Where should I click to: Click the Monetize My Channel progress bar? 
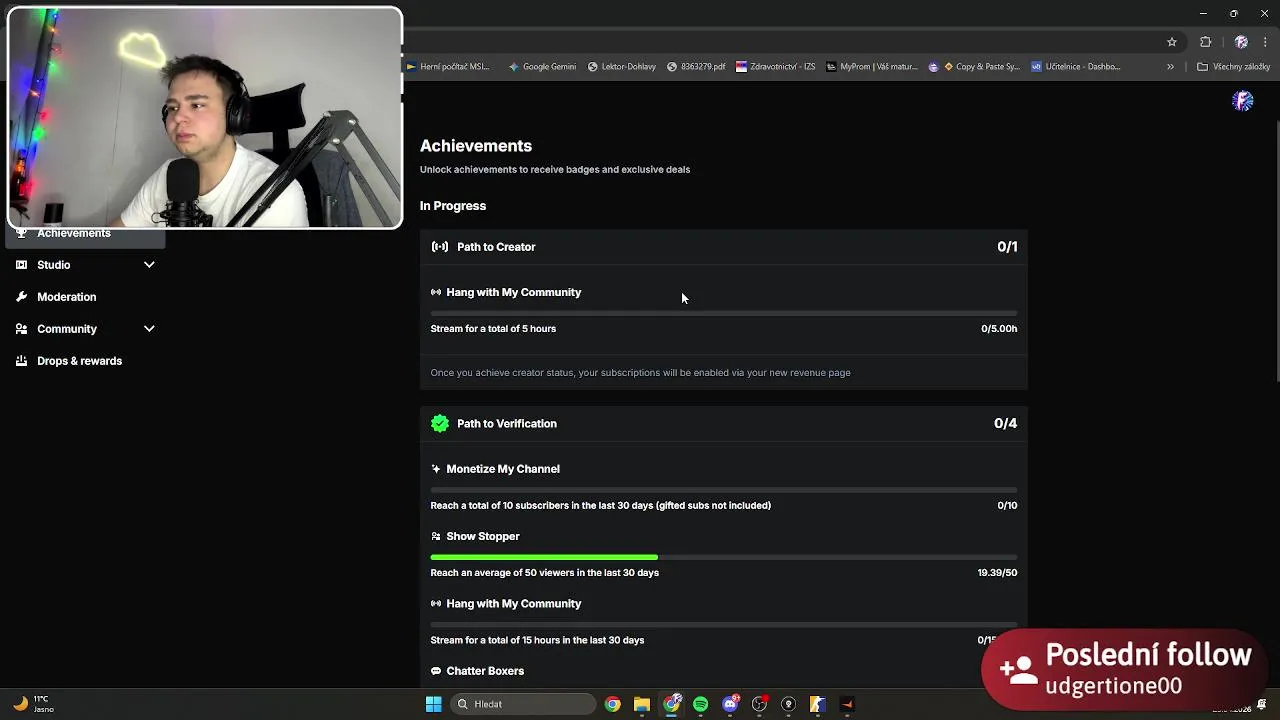724,490
